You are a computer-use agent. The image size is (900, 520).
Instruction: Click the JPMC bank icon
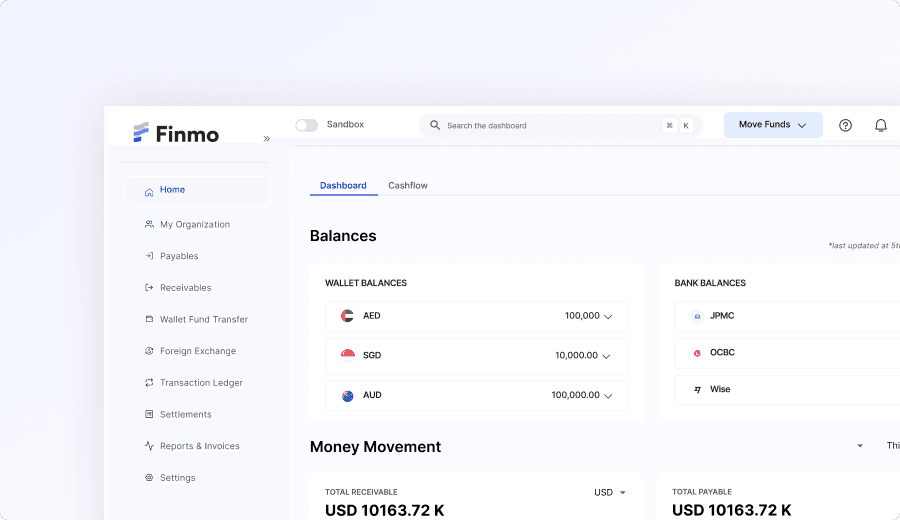[x=697, y=316]
